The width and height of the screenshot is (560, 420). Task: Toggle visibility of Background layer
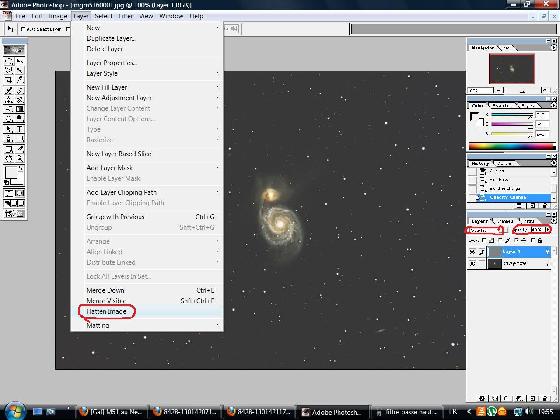pyautogui.click(x=472, y=264)
